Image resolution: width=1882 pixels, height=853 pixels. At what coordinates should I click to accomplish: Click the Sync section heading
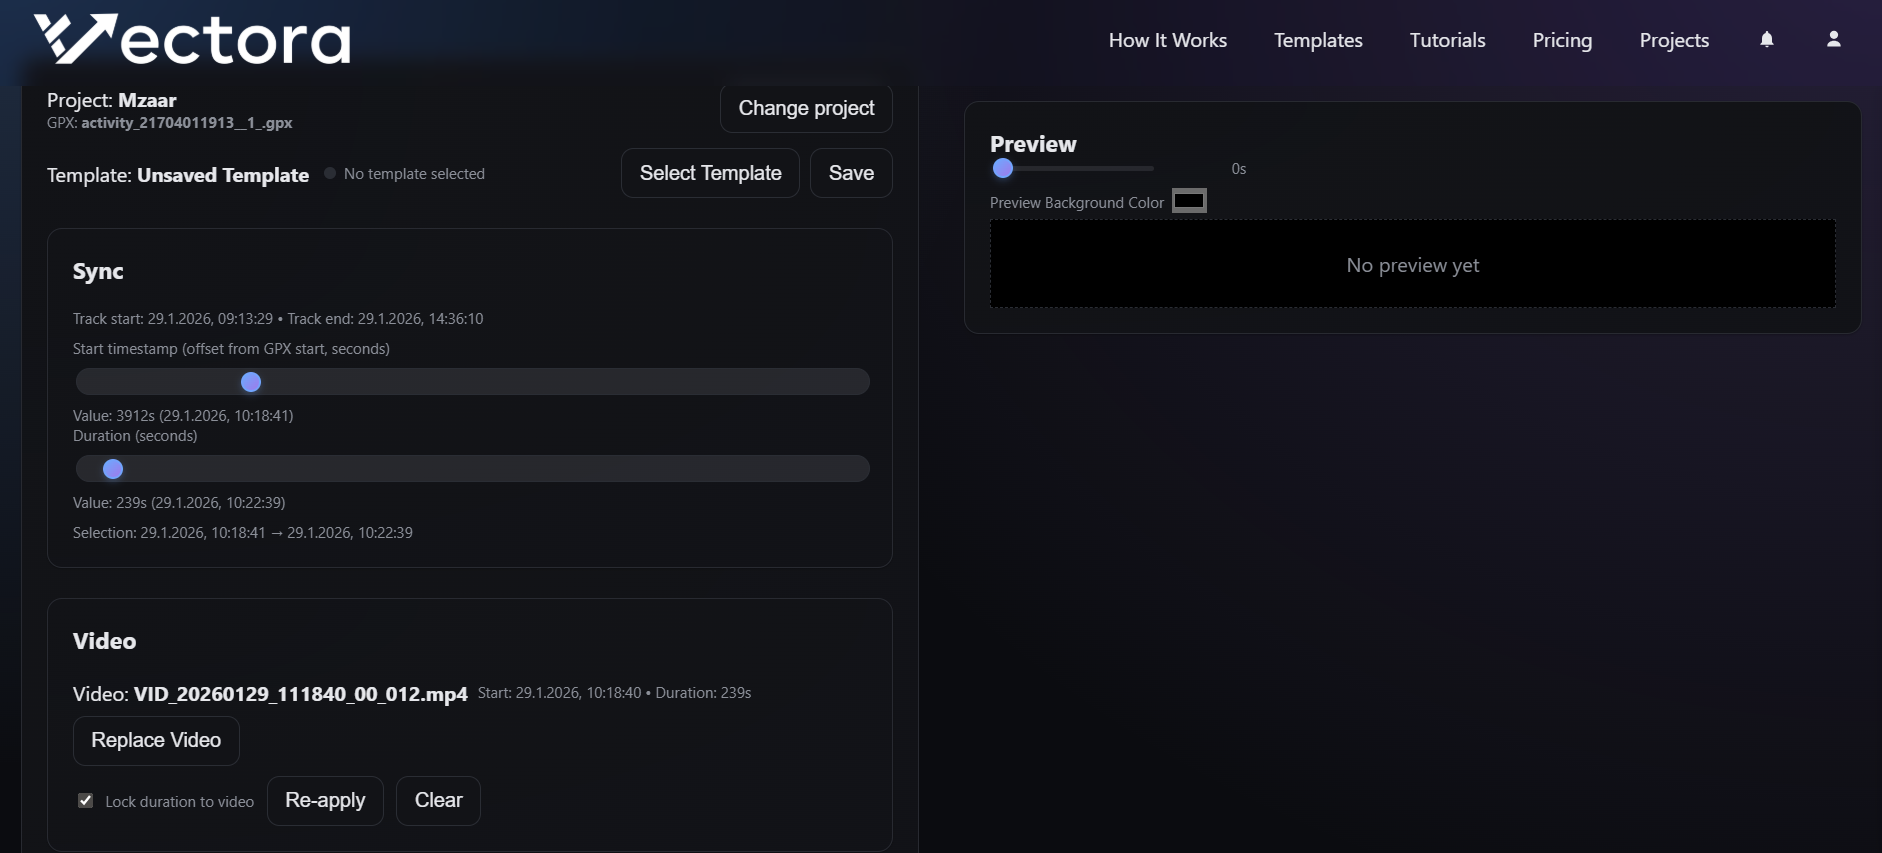[98, 272]
